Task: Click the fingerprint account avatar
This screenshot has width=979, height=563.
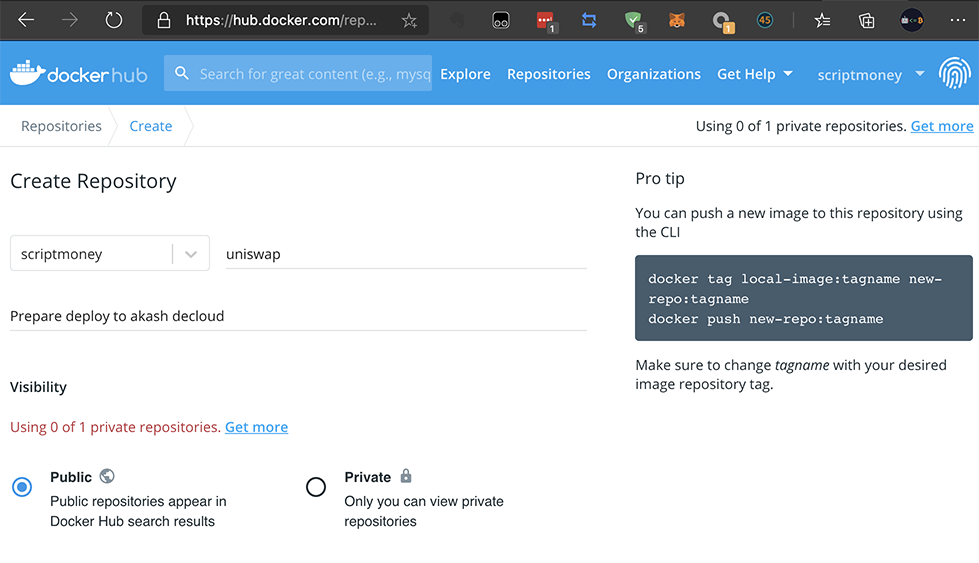Action: point(955,73)
